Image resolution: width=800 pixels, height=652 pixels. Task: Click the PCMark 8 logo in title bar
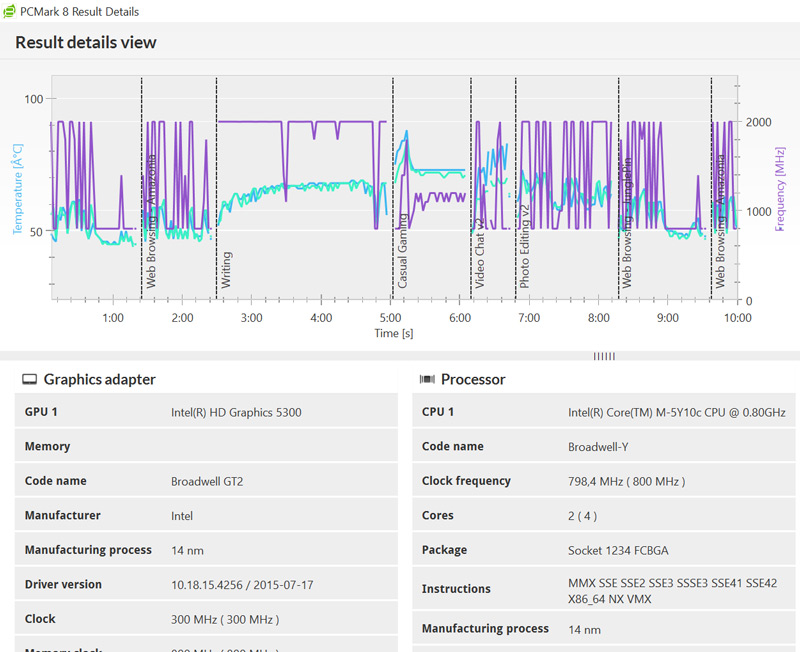click(x=10, y=11)
